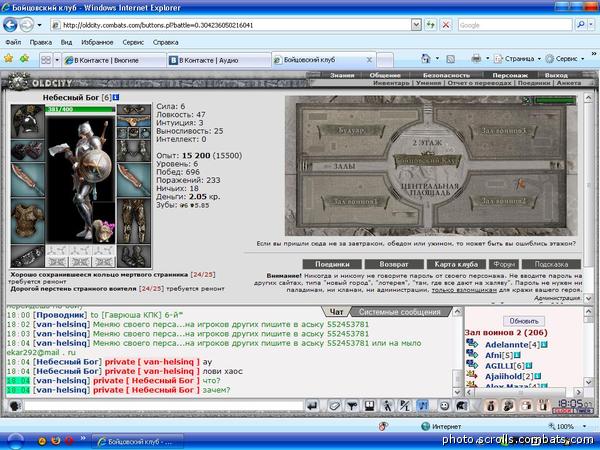The height and width of the screenshot is (450, 600).
Task: Open info icon after AGILLI[6]
Action: click(x=529, y=366)
